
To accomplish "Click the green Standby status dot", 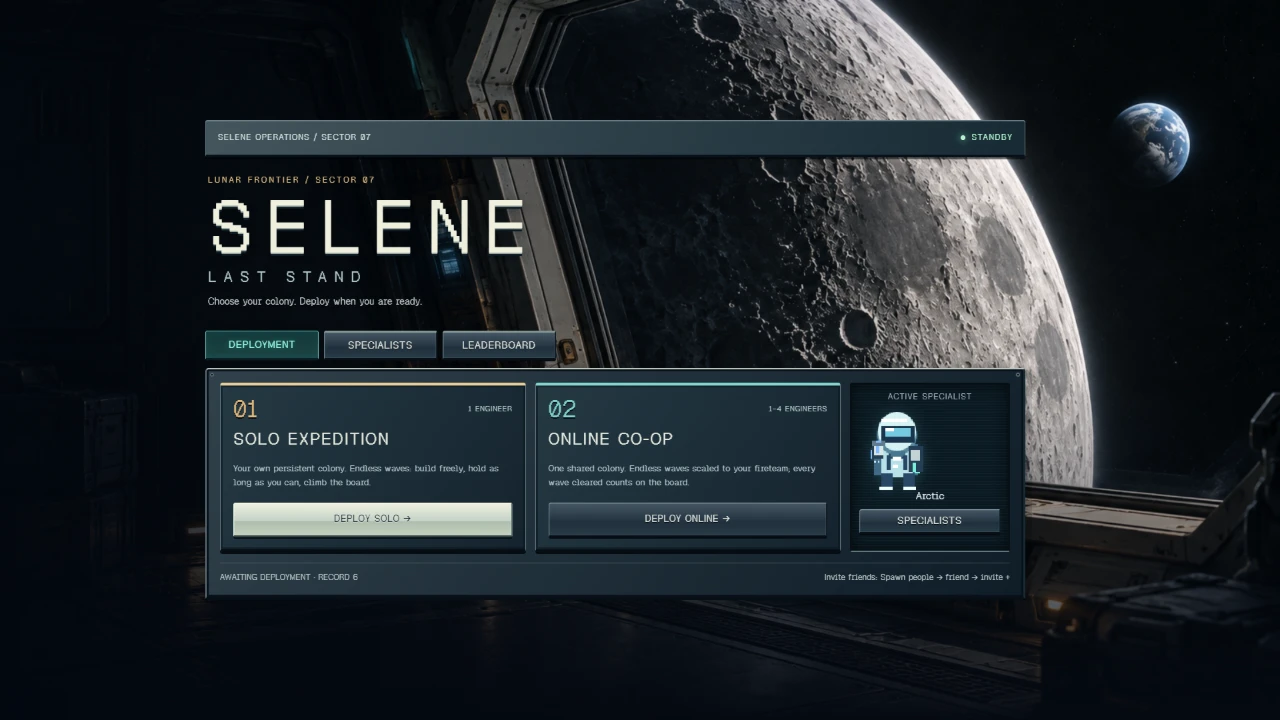I will tap(963, 137).
